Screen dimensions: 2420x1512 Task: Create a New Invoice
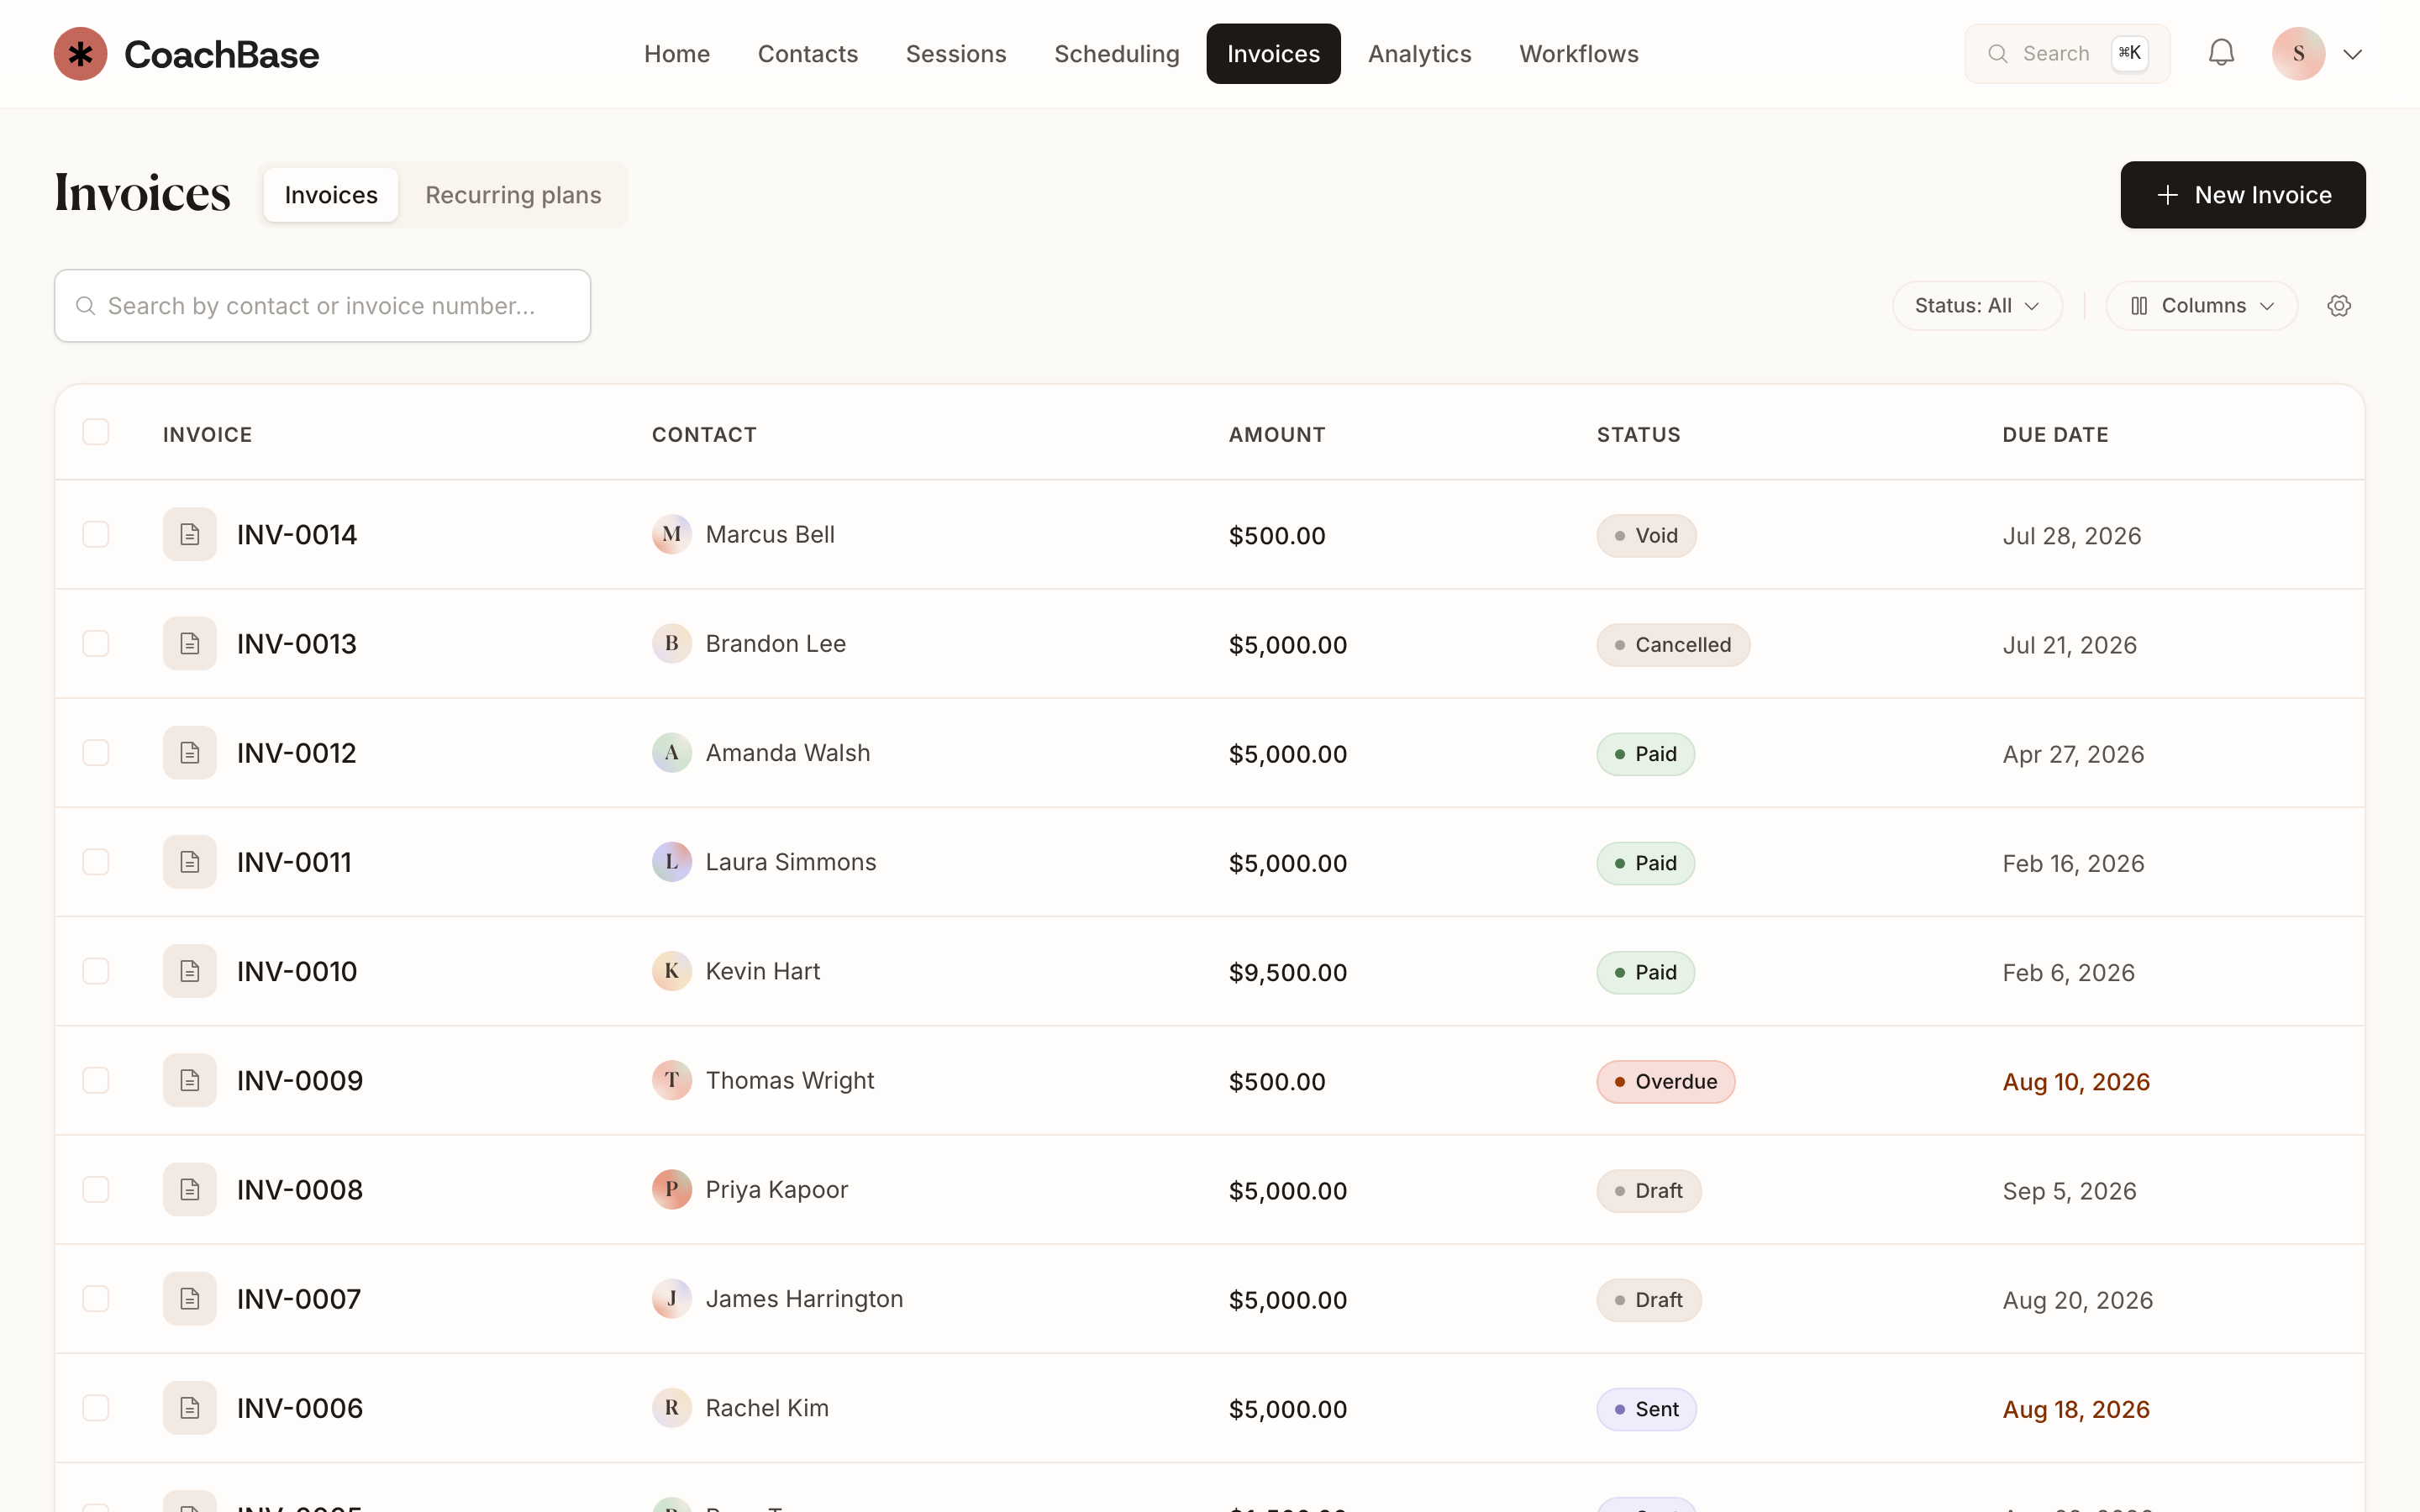[2243, 195]
